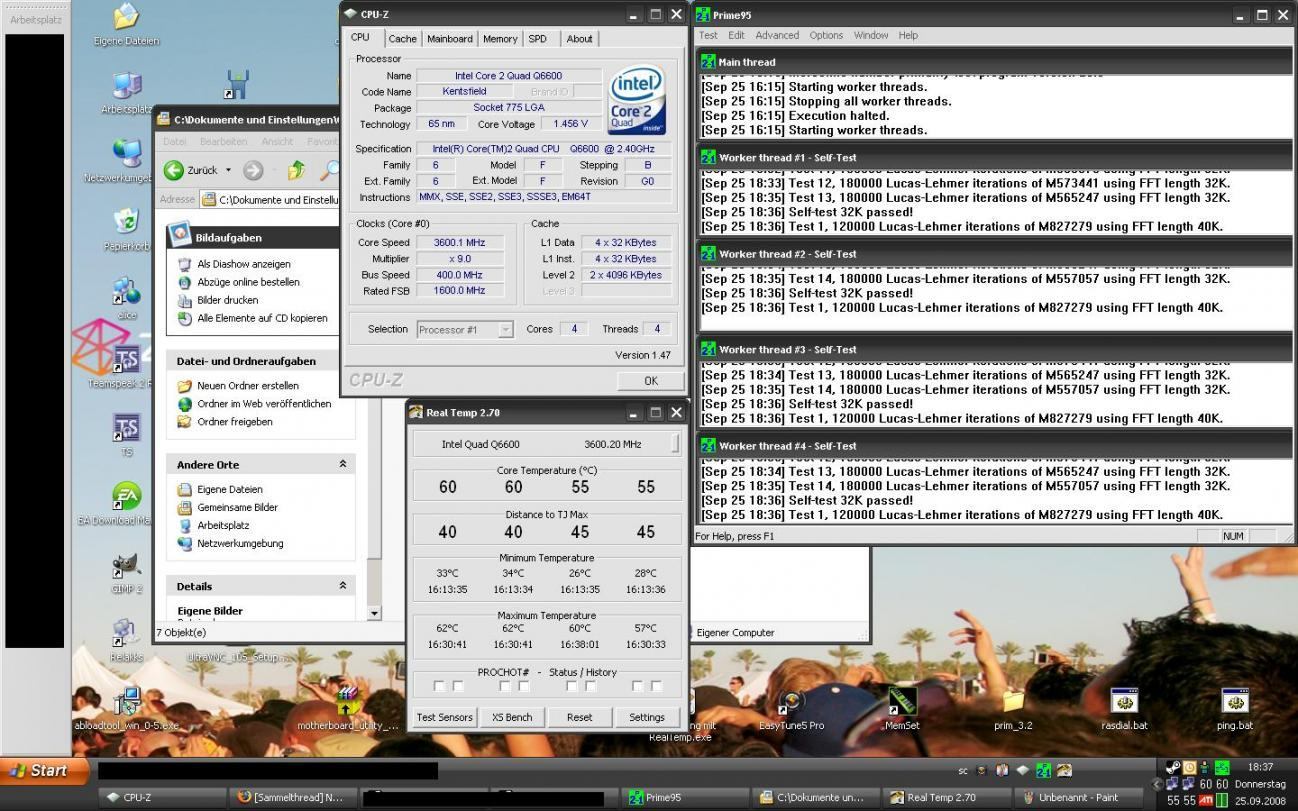Collapse the Details panel in Explorer
The width and height of the screenshot is (1298, 811).
click(343, 586)
